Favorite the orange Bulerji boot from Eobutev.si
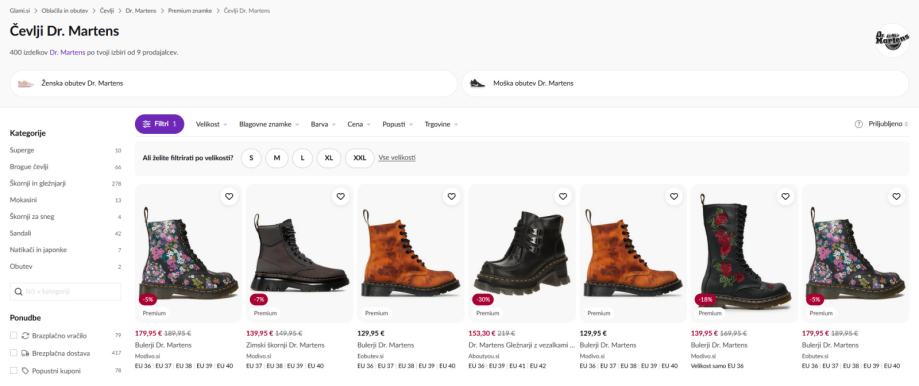 point(451,197)
